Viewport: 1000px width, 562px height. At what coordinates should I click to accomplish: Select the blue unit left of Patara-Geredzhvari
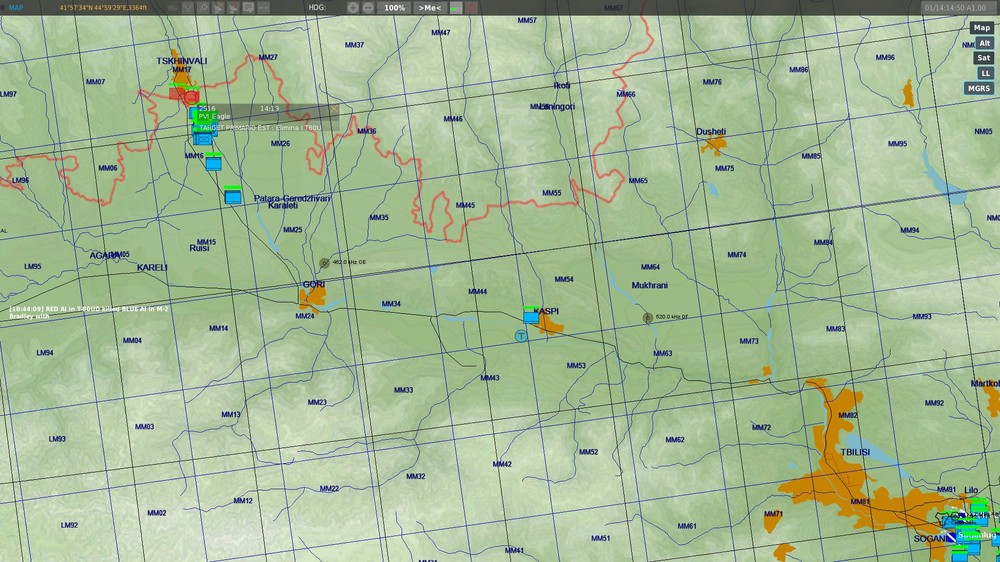coord(233,195)
